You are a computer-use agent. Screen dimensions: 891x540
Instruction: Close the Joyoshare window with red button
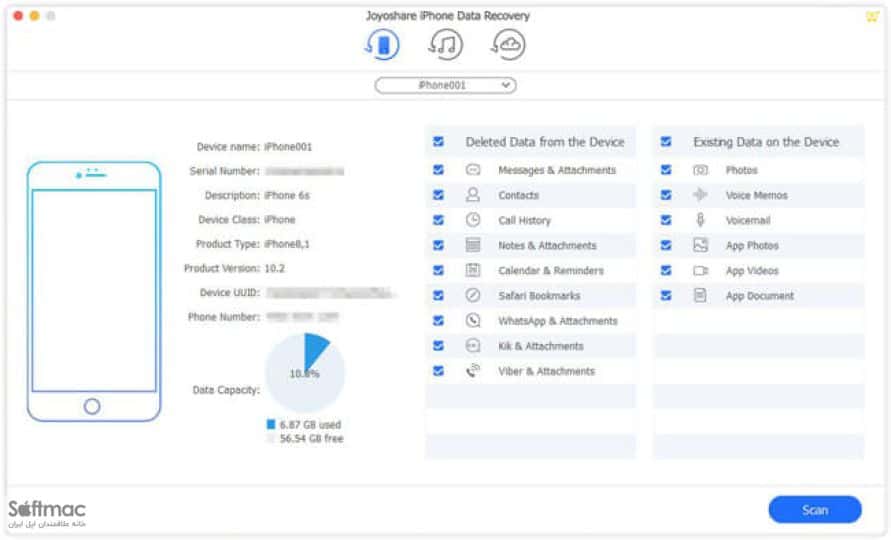(x=18, y=16)
